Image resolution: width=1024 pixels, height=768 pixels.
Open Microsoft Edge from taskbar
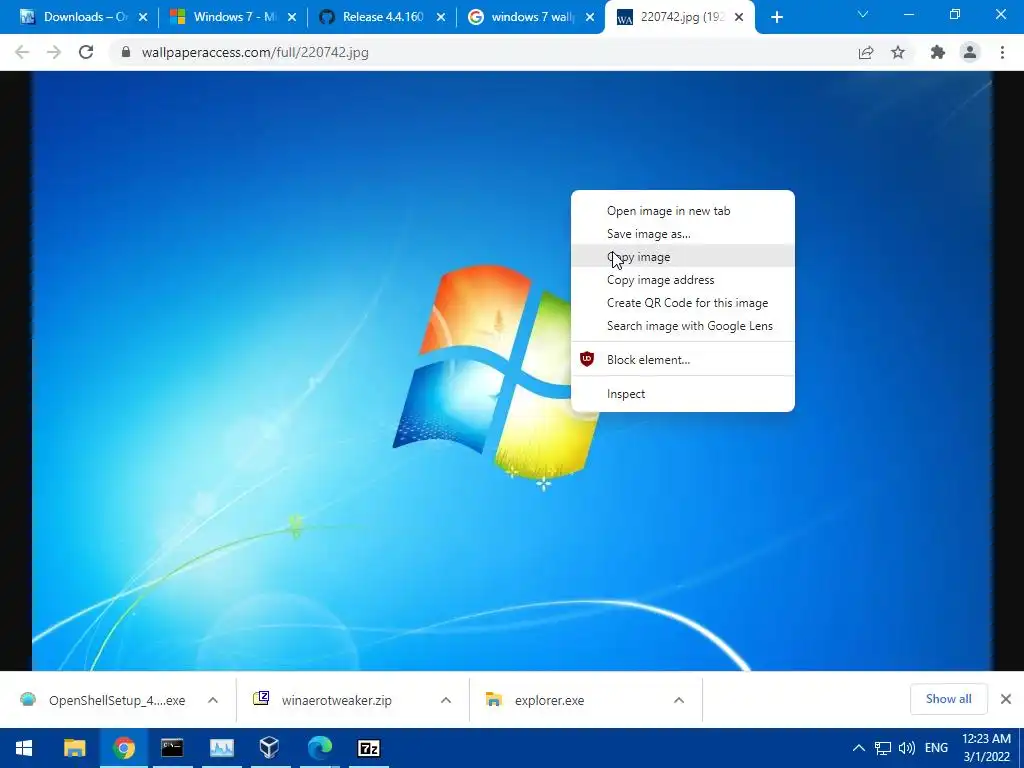pyautogui.click(x=319, y=748)
